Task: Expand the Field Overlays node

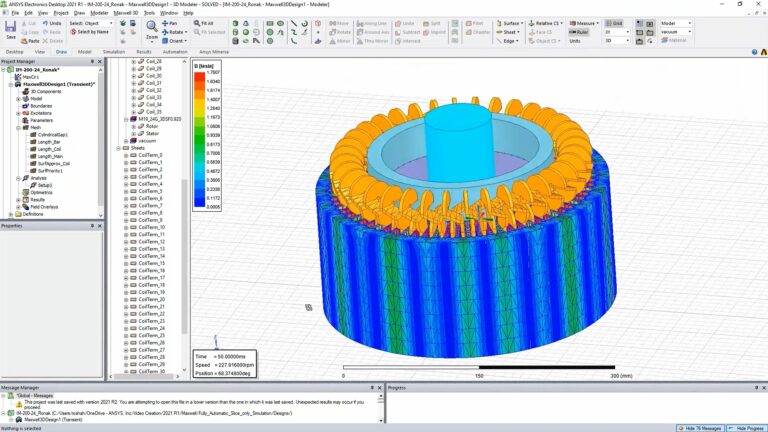Action: [x=19, y=207]
